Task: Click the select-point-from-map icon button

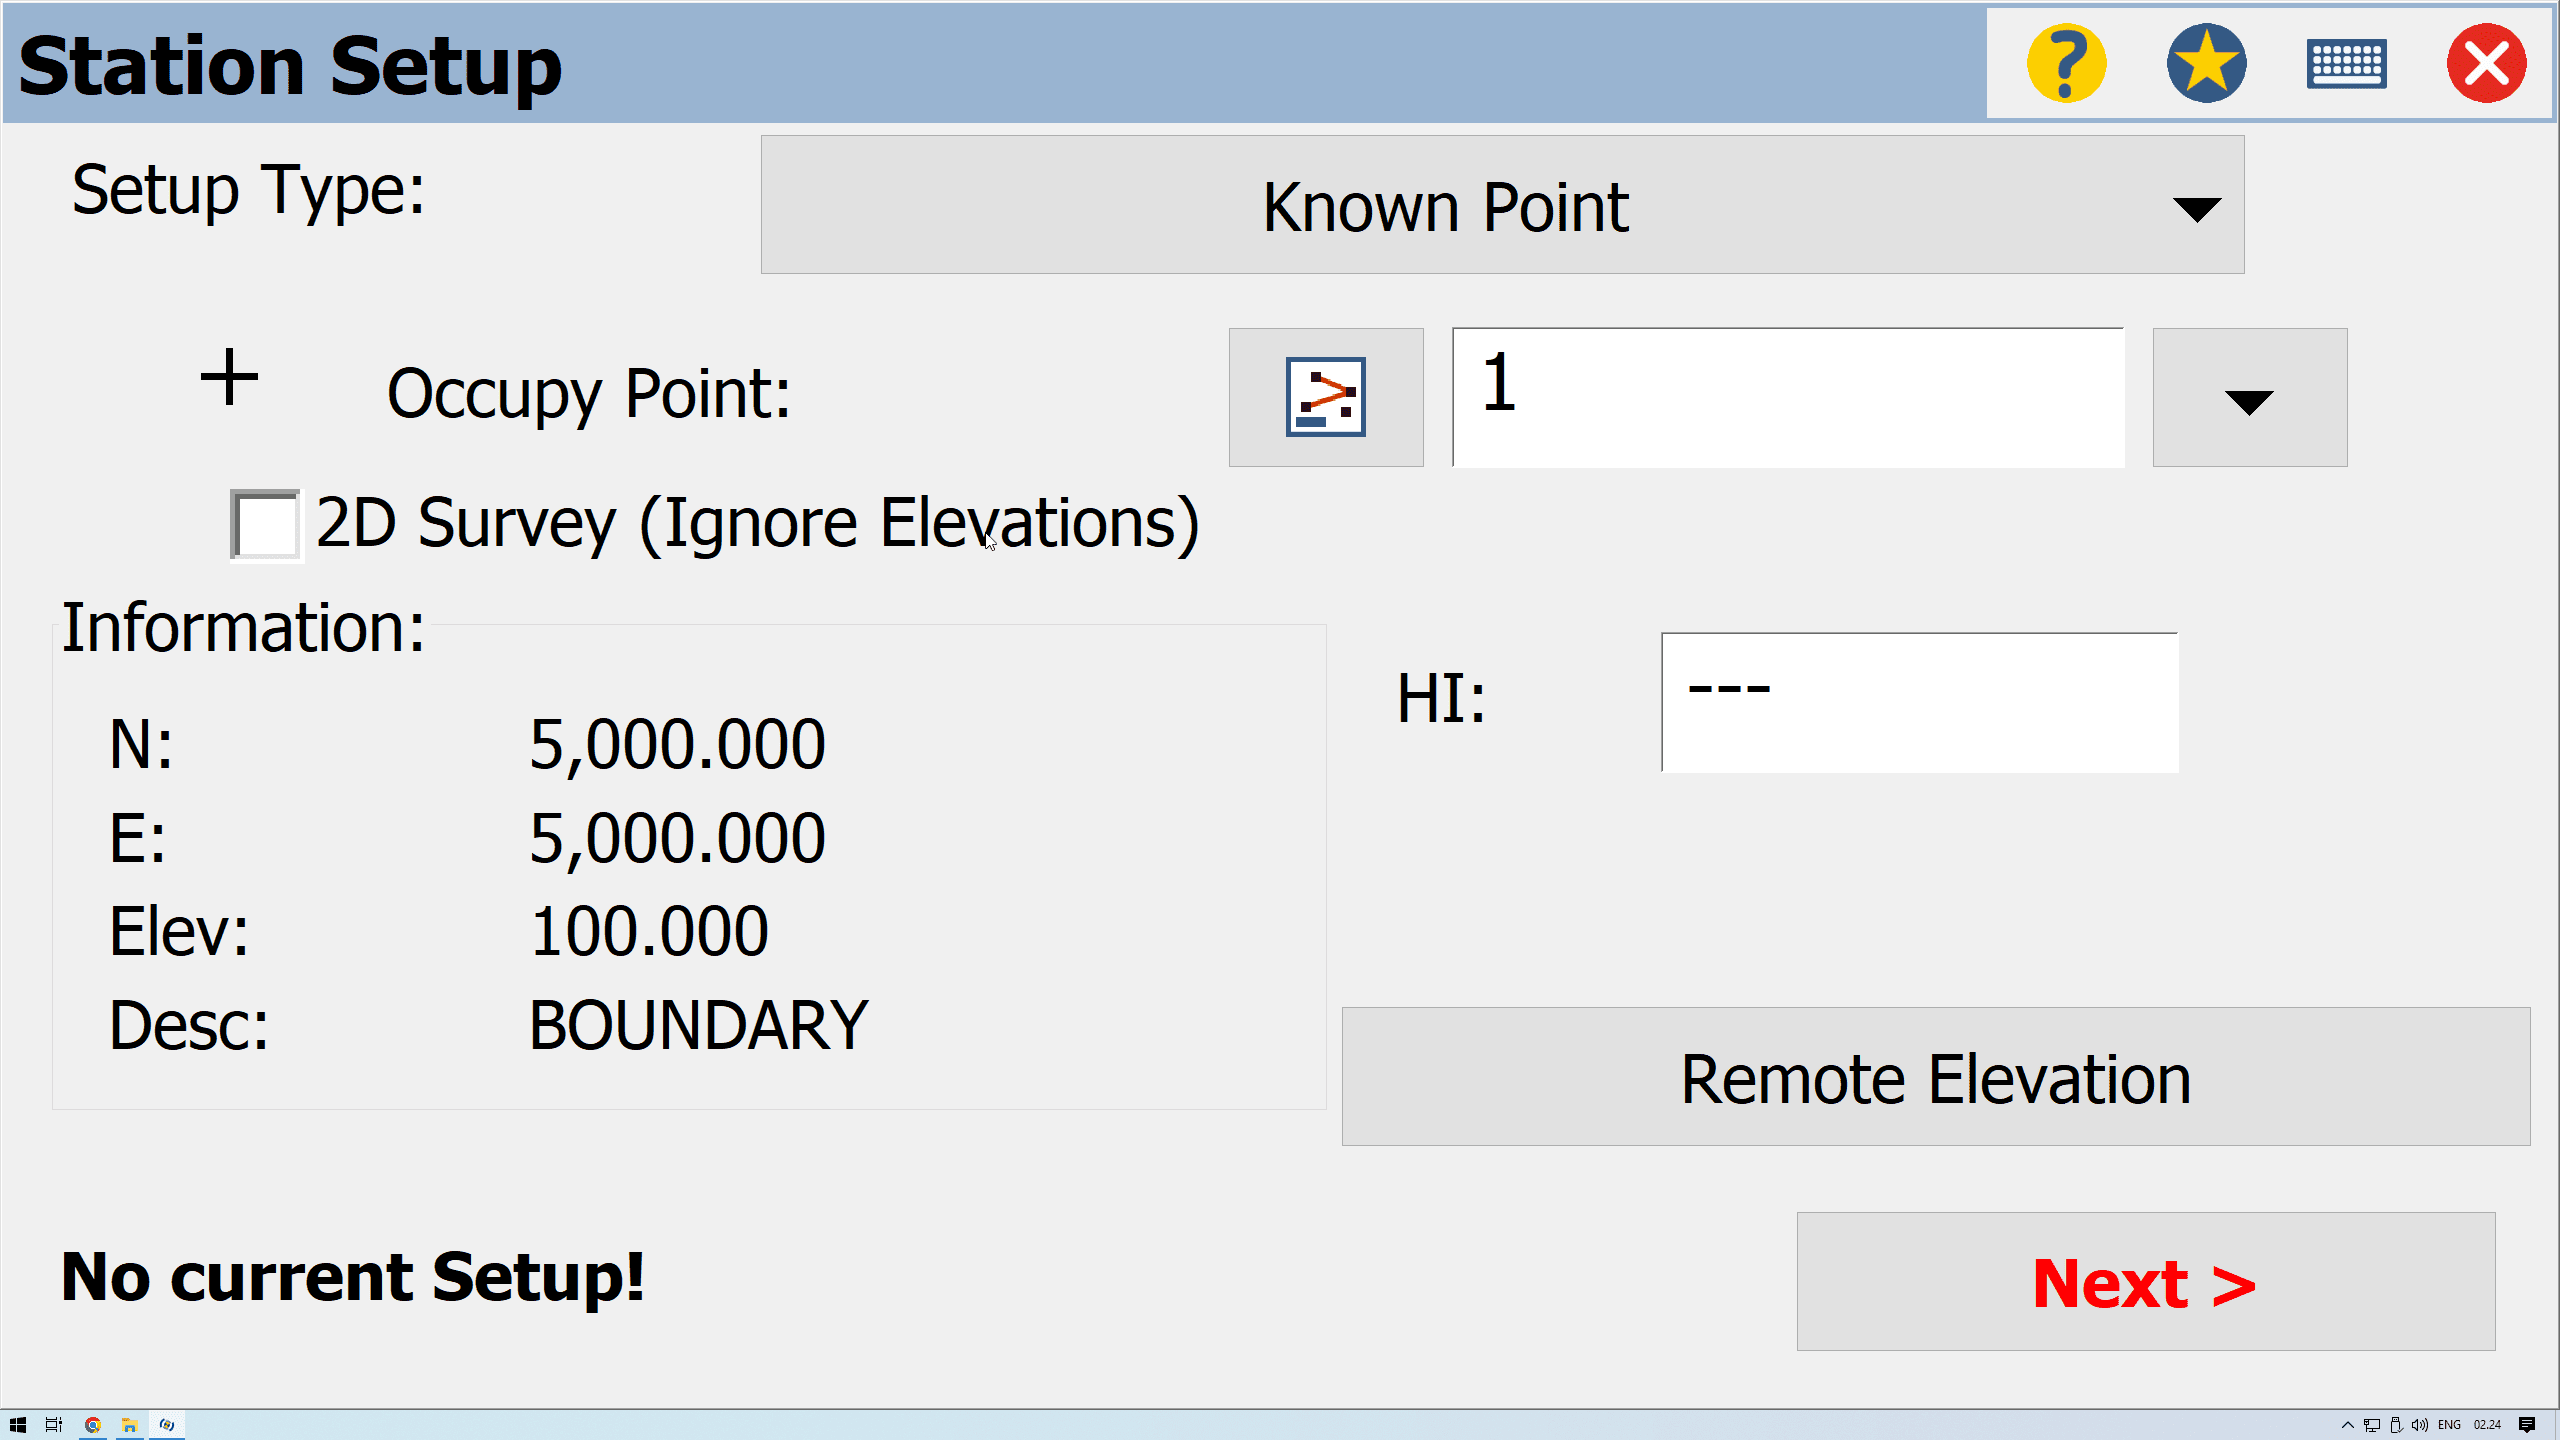Action: (1325, 397)
